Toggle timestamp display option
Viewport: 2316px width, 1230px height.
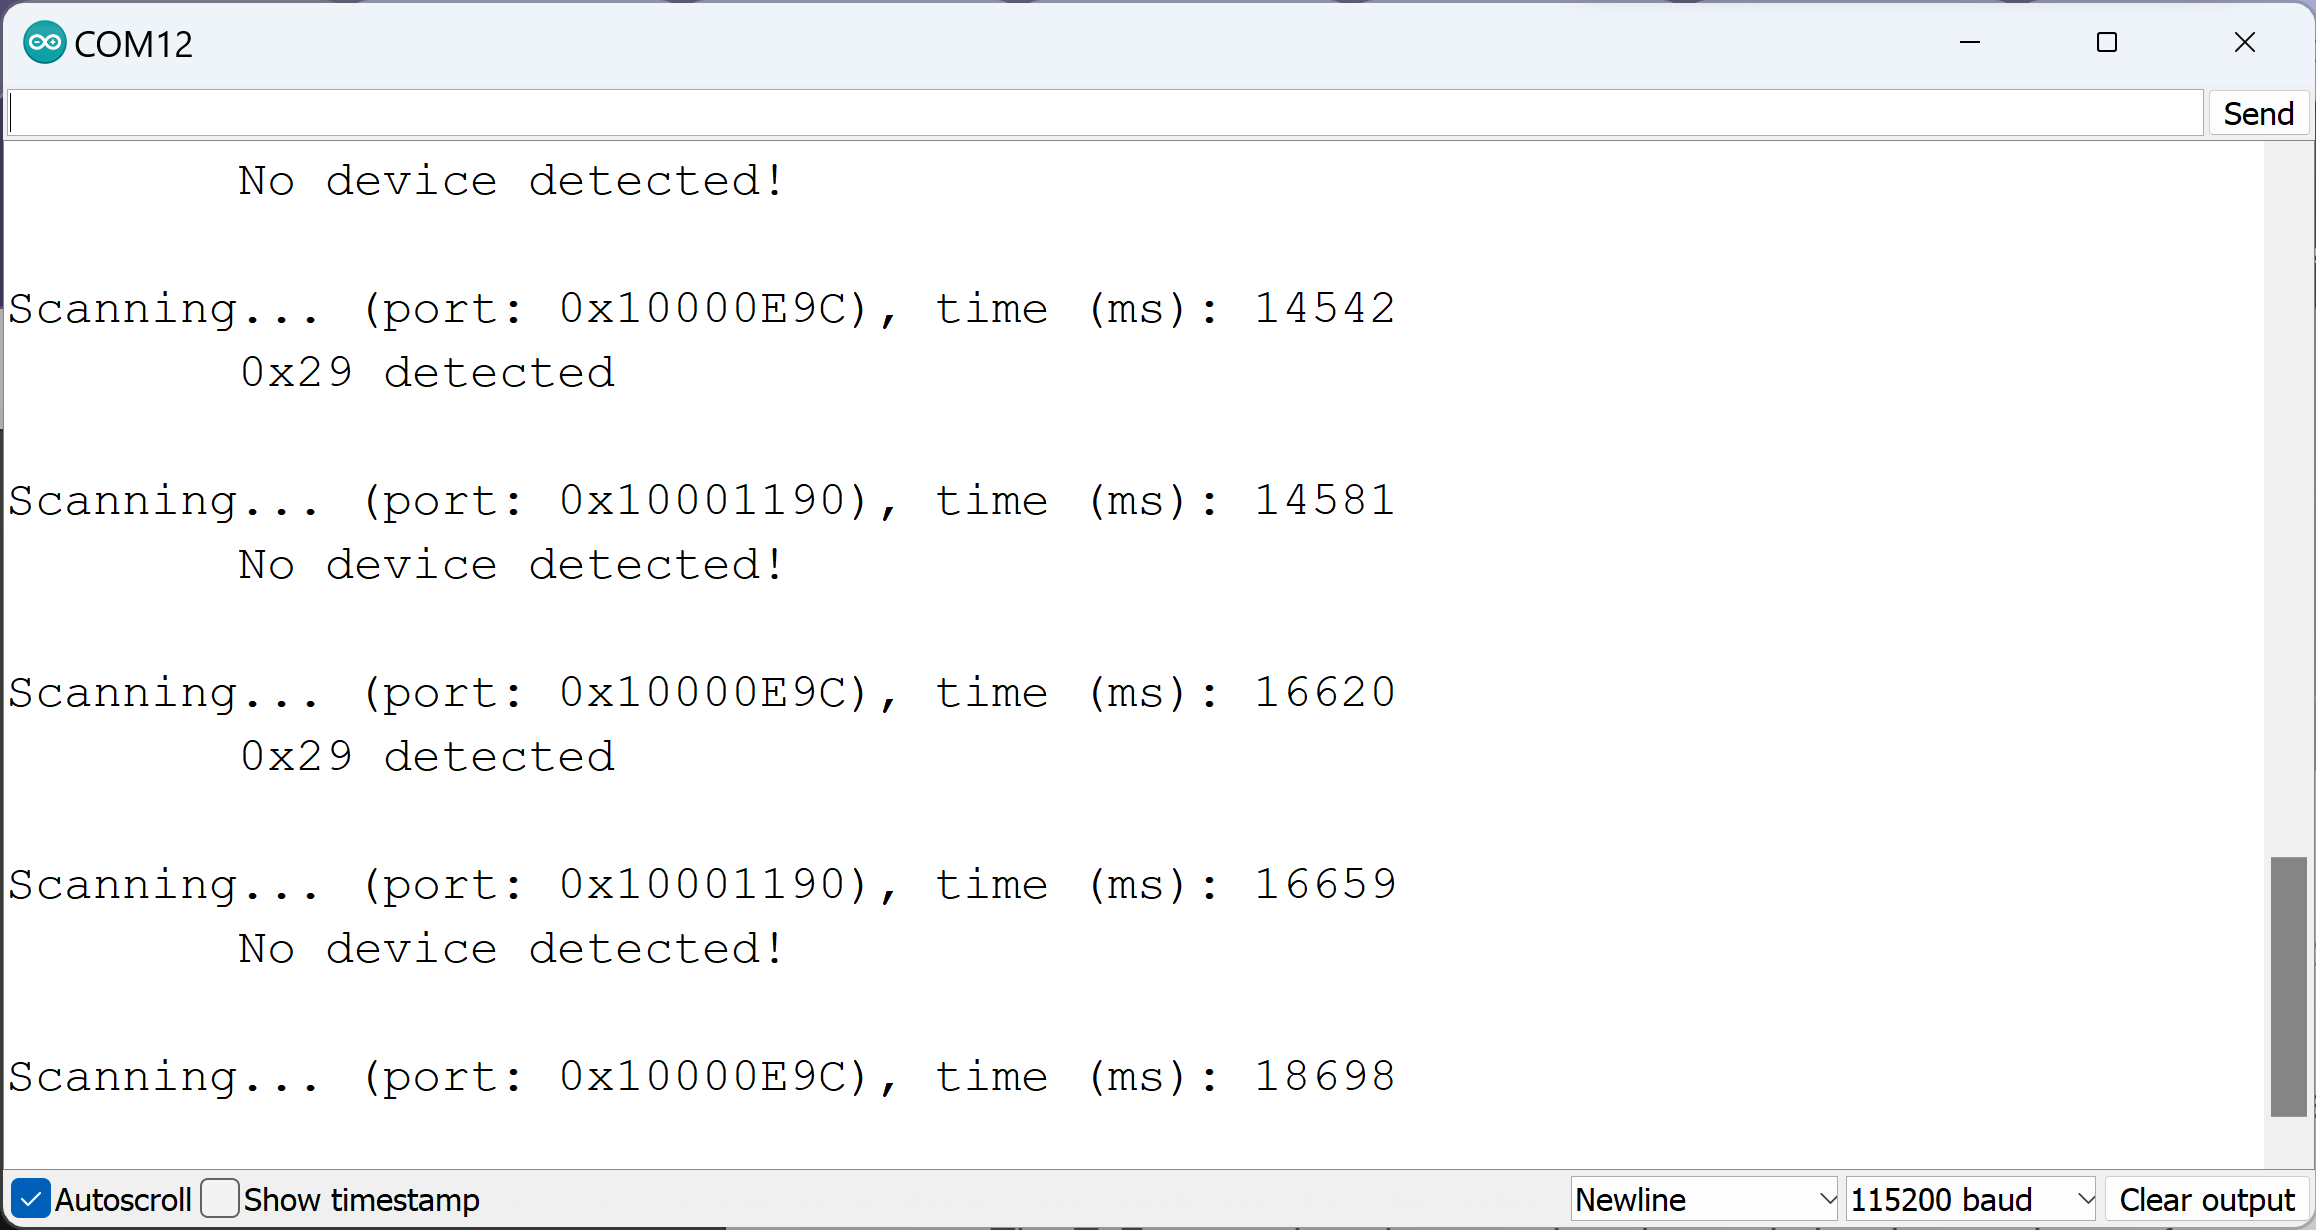[221, 1199]
